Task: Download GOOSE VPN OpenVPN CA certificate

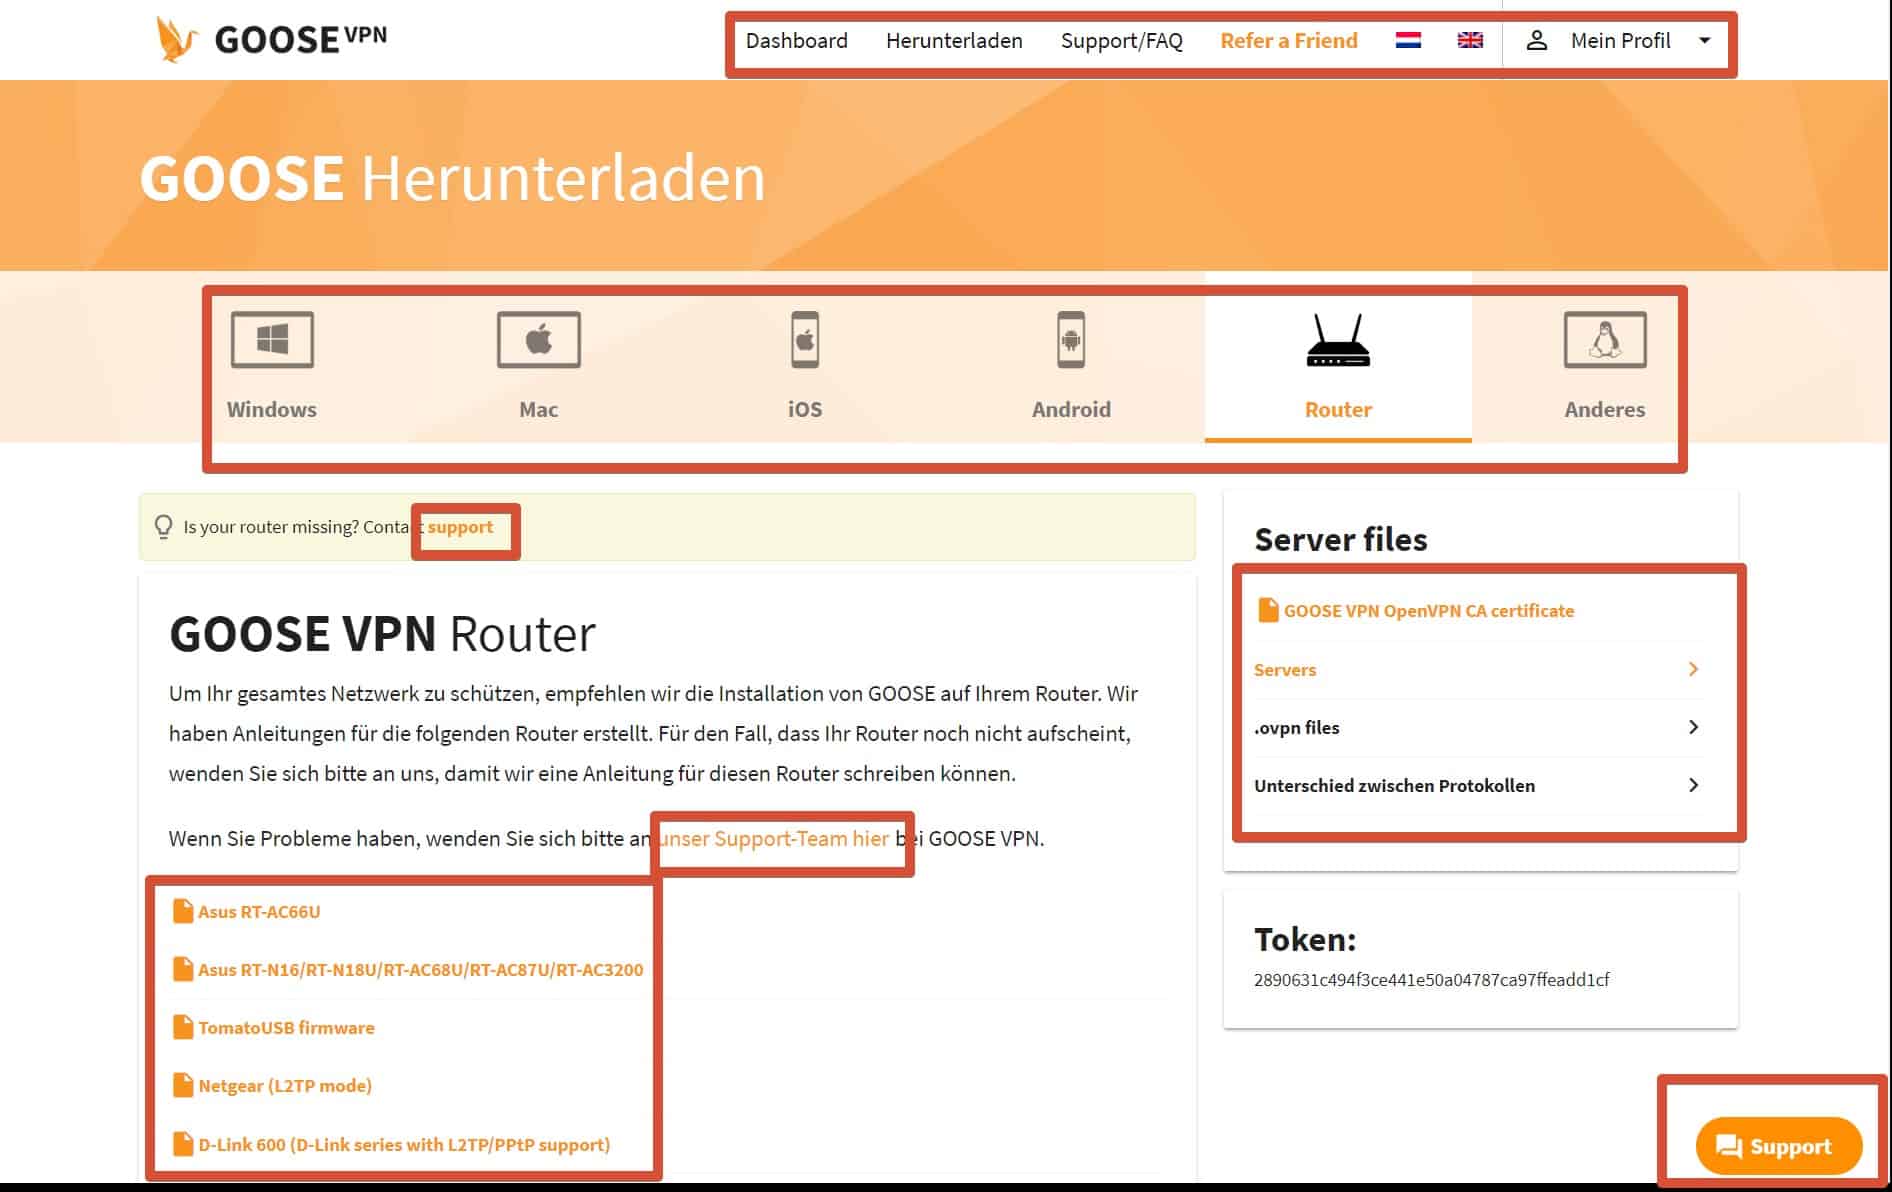Action: 1429,610
